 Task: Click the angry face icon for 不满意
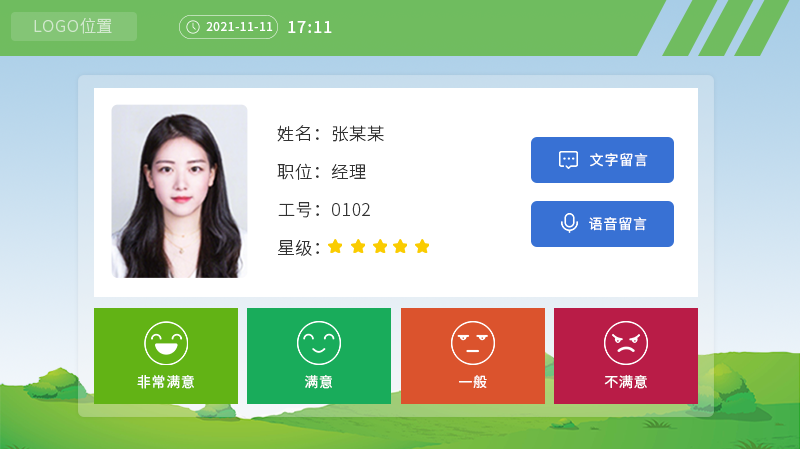pos(626,343)
